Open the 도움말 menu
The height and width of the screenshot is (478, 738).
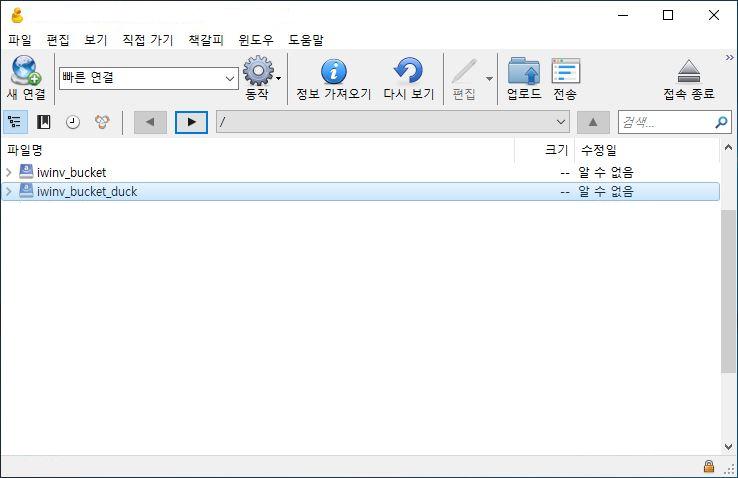305,40
